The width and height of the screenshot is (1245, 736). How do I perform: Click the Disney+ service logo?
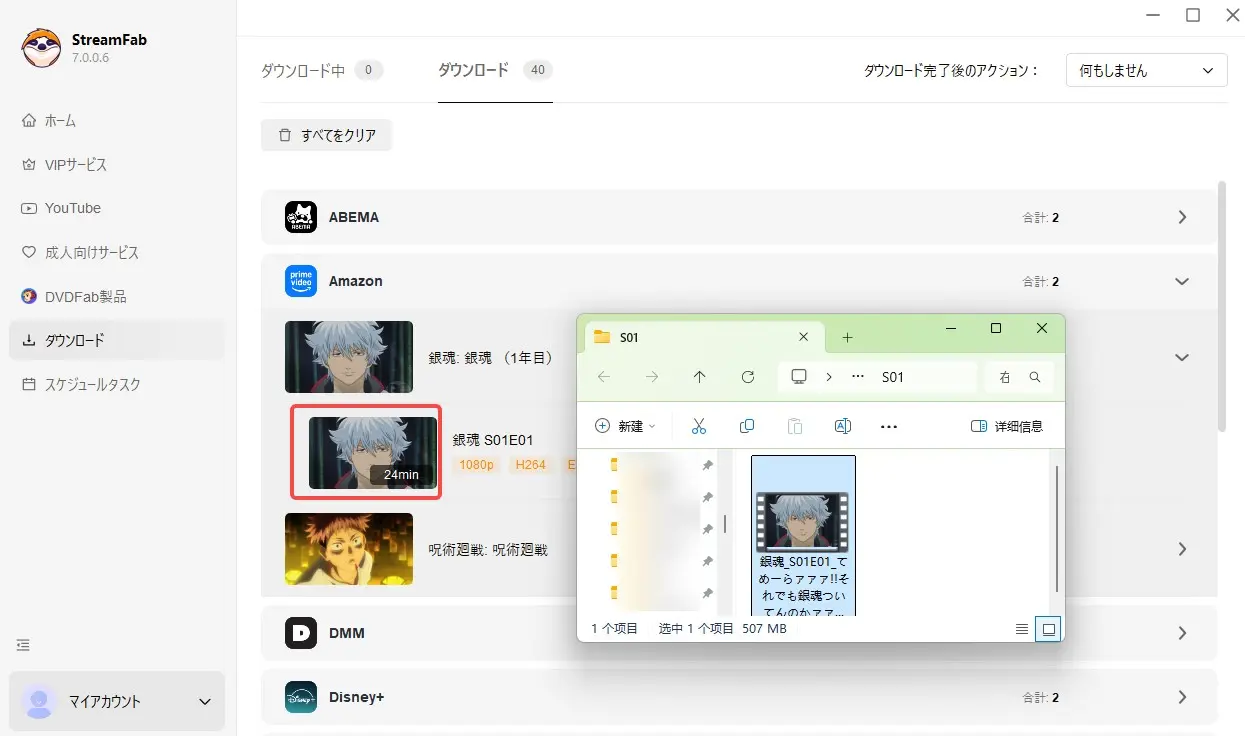click(301, 697)
